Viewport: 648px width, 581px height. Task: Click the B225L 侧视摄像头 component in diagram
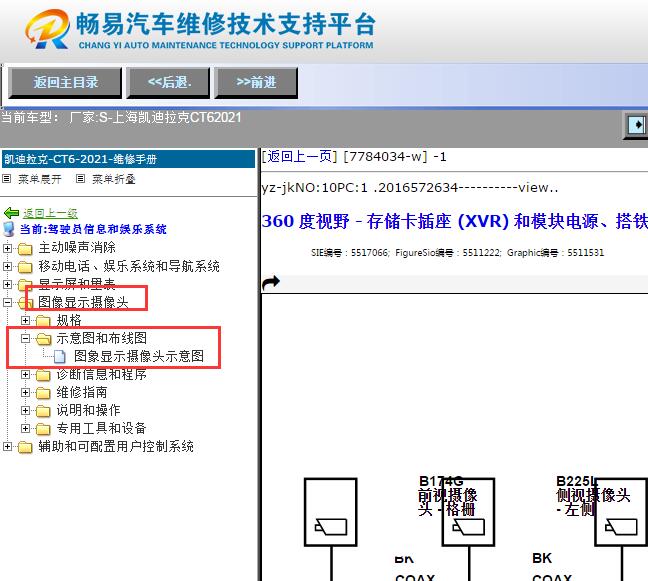tap(621, 512)
